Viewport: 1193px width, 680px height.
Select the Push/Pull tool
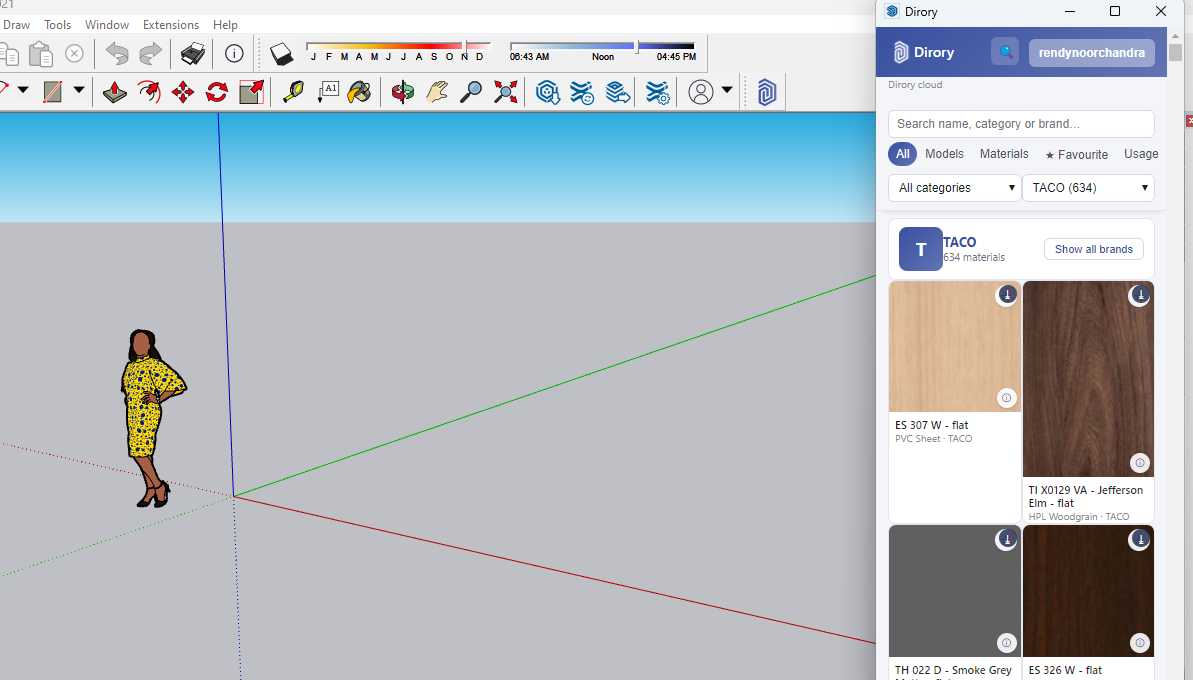pos(115,92)
